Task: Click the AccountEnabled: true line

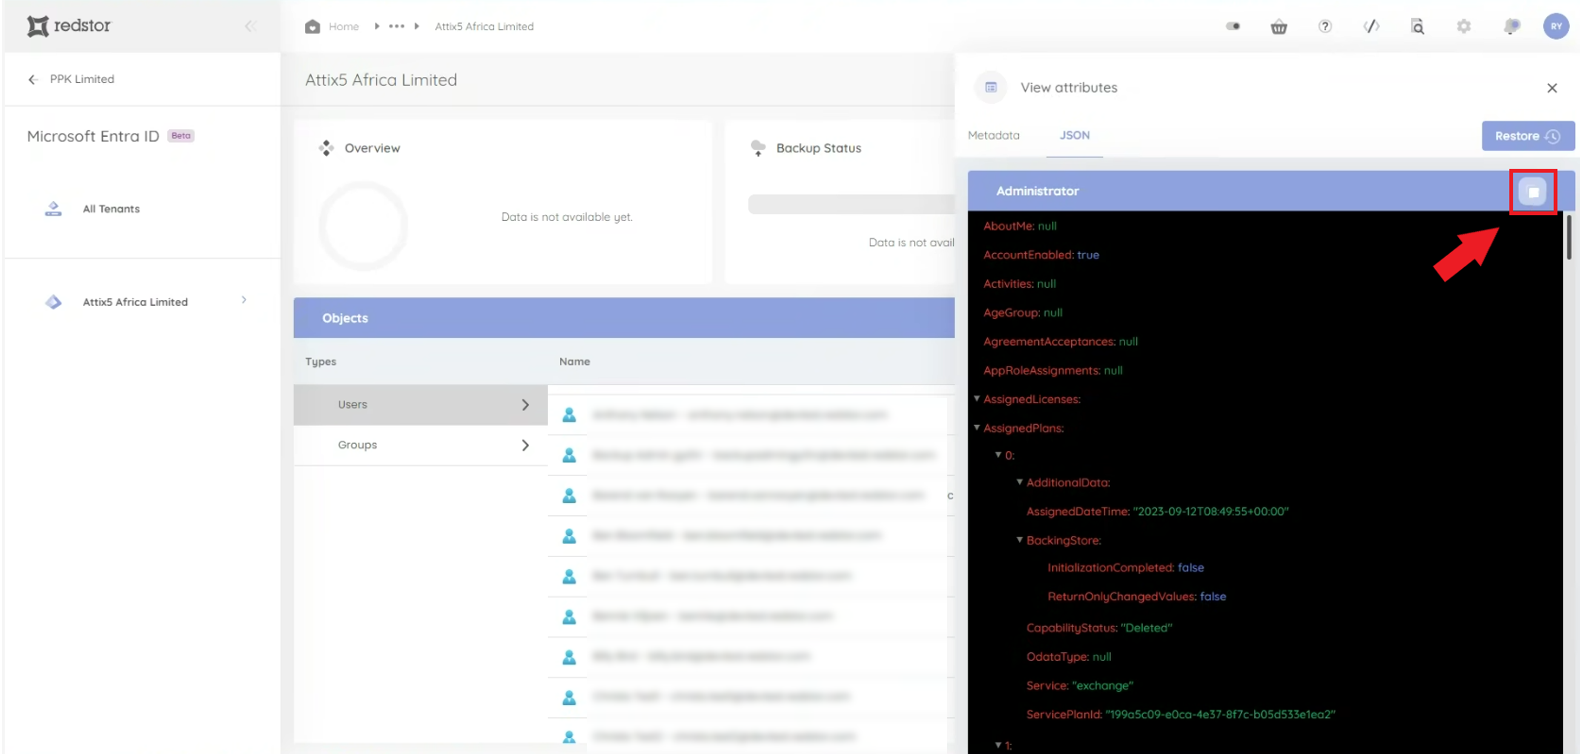Action: (x=1041, y=255)
